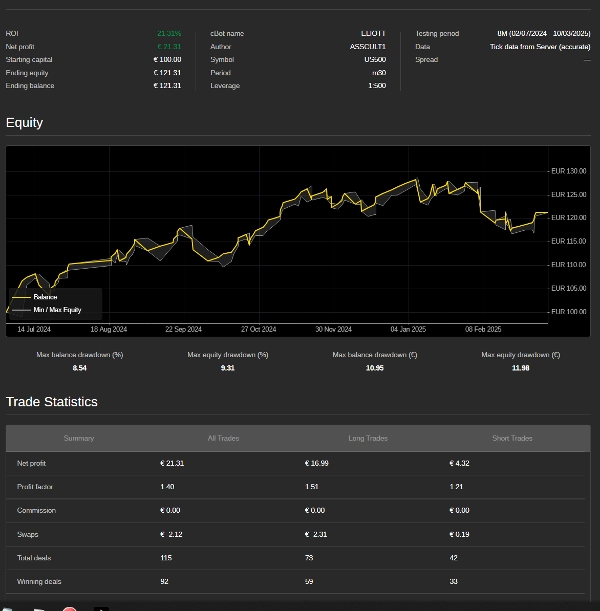
Task: Click the 27 Oct 2024 date label
Action: (258, 329)
